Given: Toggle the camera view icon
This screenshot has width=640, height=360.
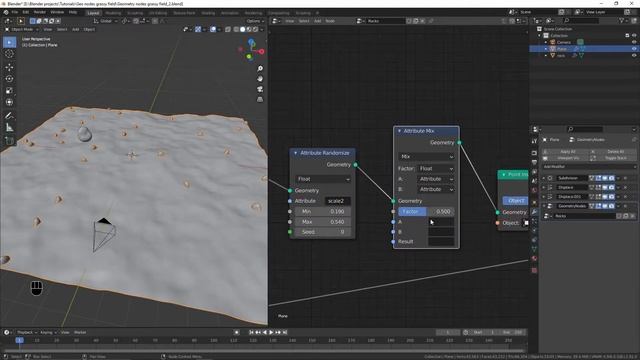Looking at the screenshot, I should pos(260,89).
